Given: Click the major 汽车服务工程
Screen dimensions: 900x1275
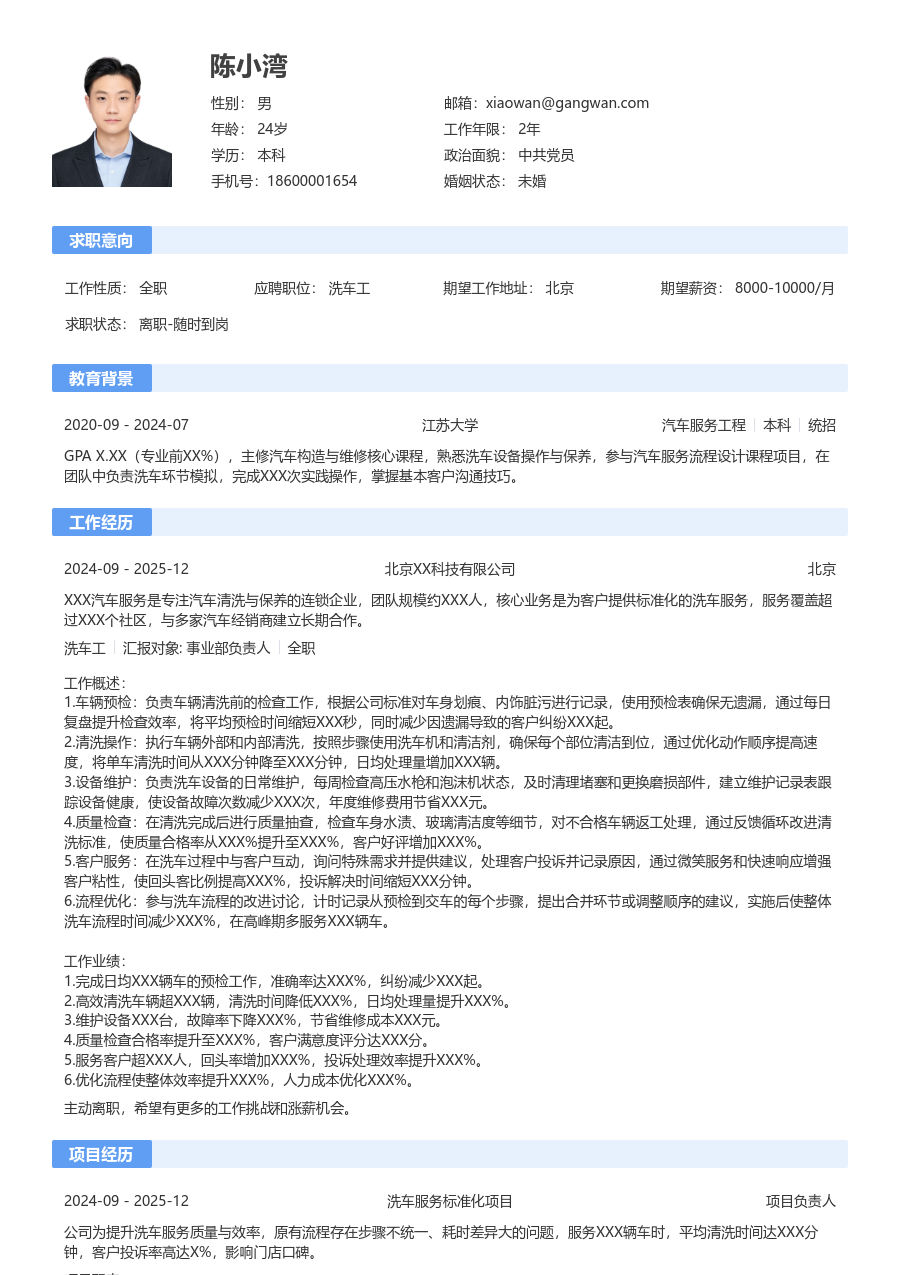Looking at the screenshot, I should coord(704,425).
